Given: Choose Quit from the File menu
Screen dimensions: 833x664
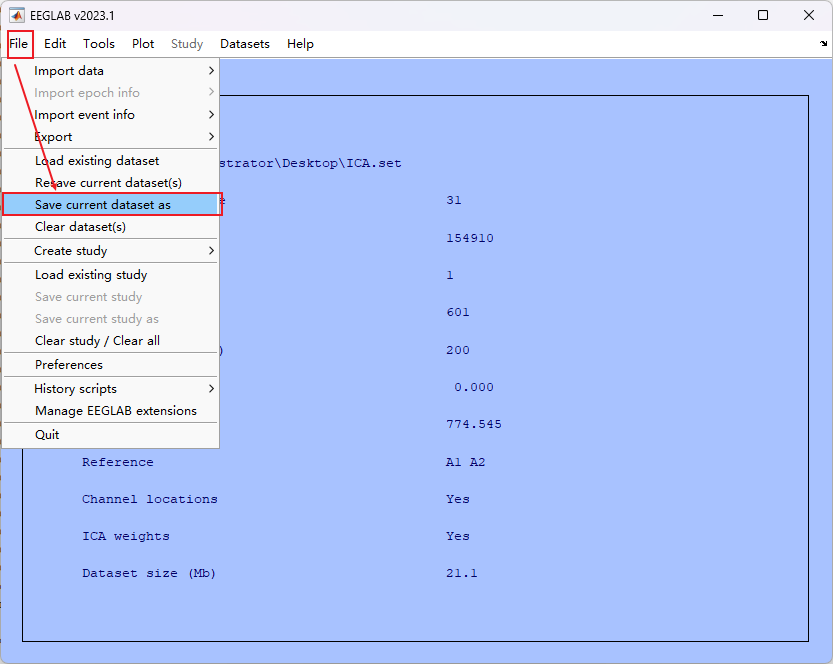Looking at the screenshot, I should tap(111, 435).
